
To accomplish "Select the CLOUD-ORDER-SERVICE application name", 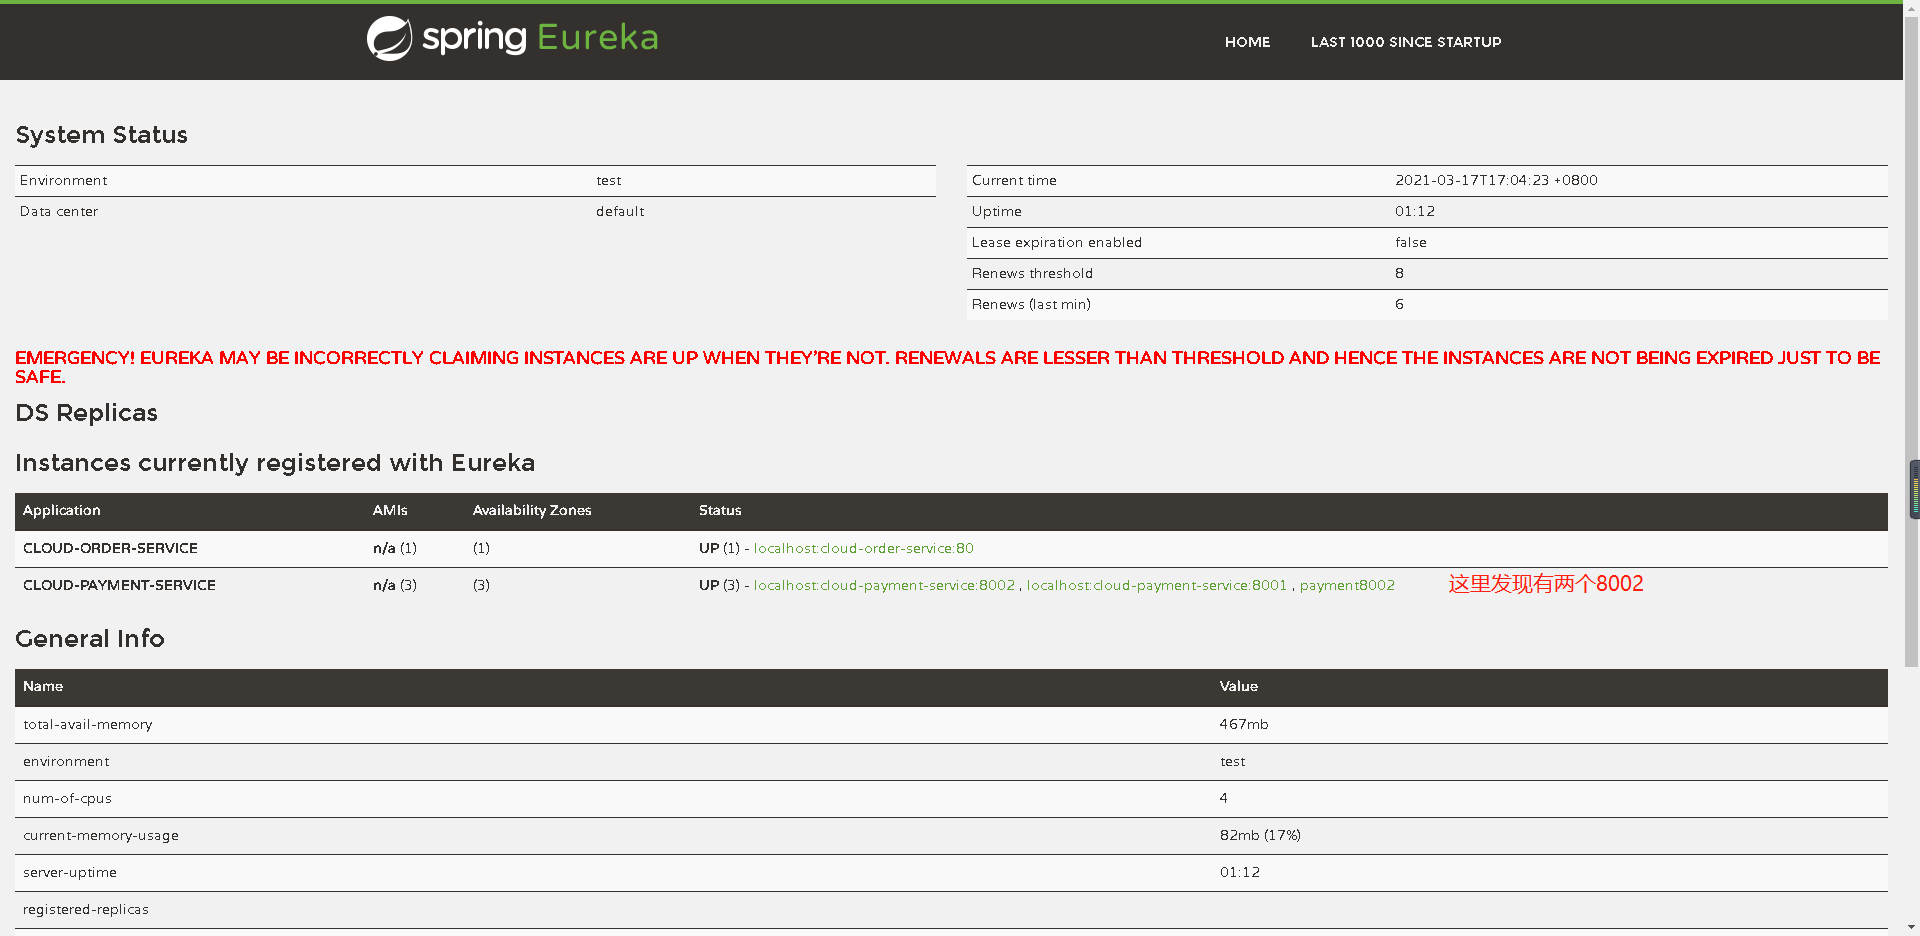I will click(110, 548).
